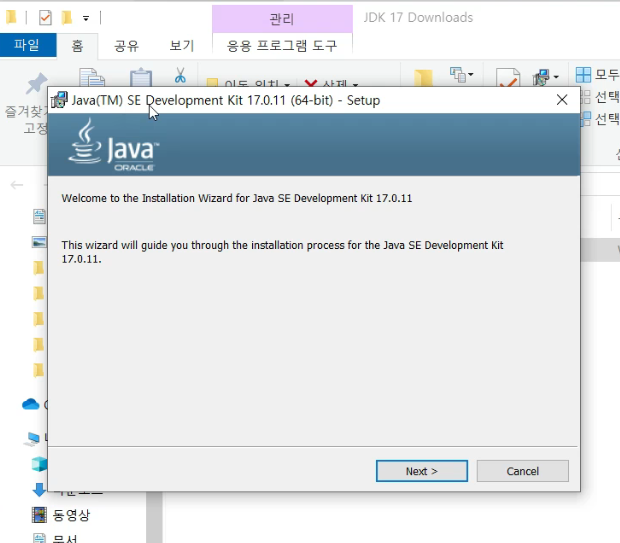Open the 응용 프로그램 도구 tab
The height and width of the screenshot is (543, 620).
[x=282, y=45]
